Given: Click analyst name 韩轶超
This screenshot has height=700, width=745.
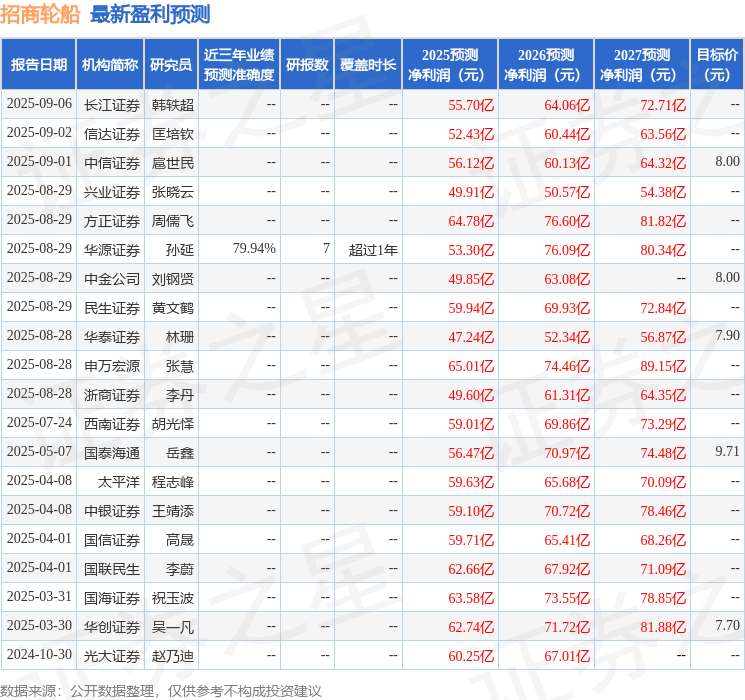Looking at the screenshot, I should click(172, 105).
